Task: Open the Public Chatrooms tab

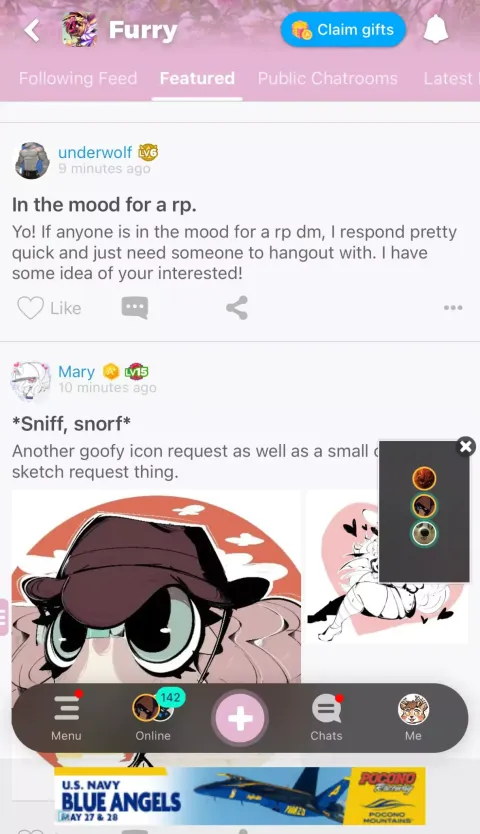Action: (x=327, y=78)
